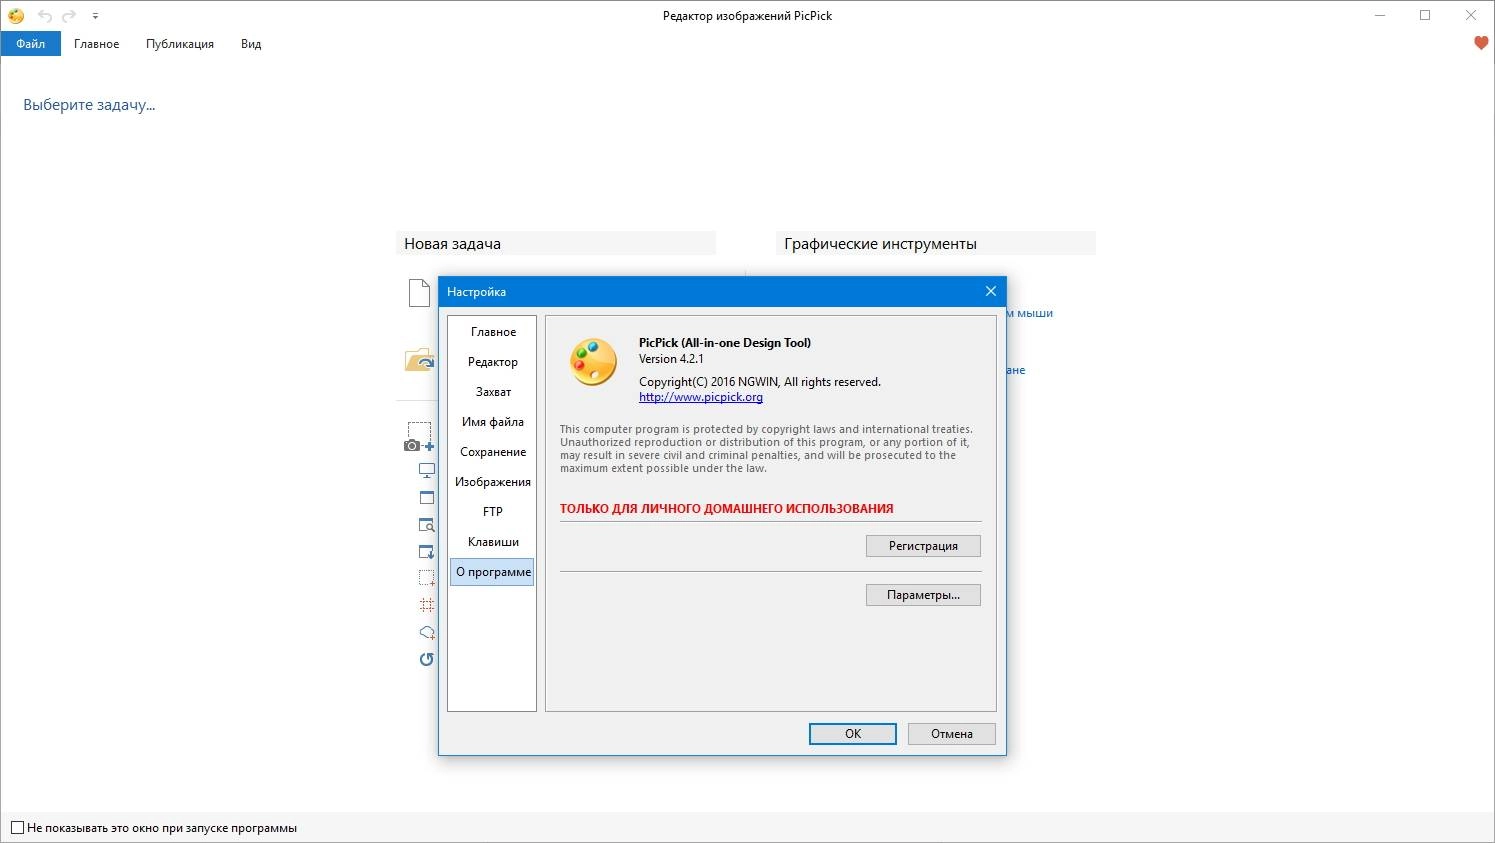This screenshot has height=843, width=1495.
Task: Click the blank new image page icon
Action: (x=419, y=292)
